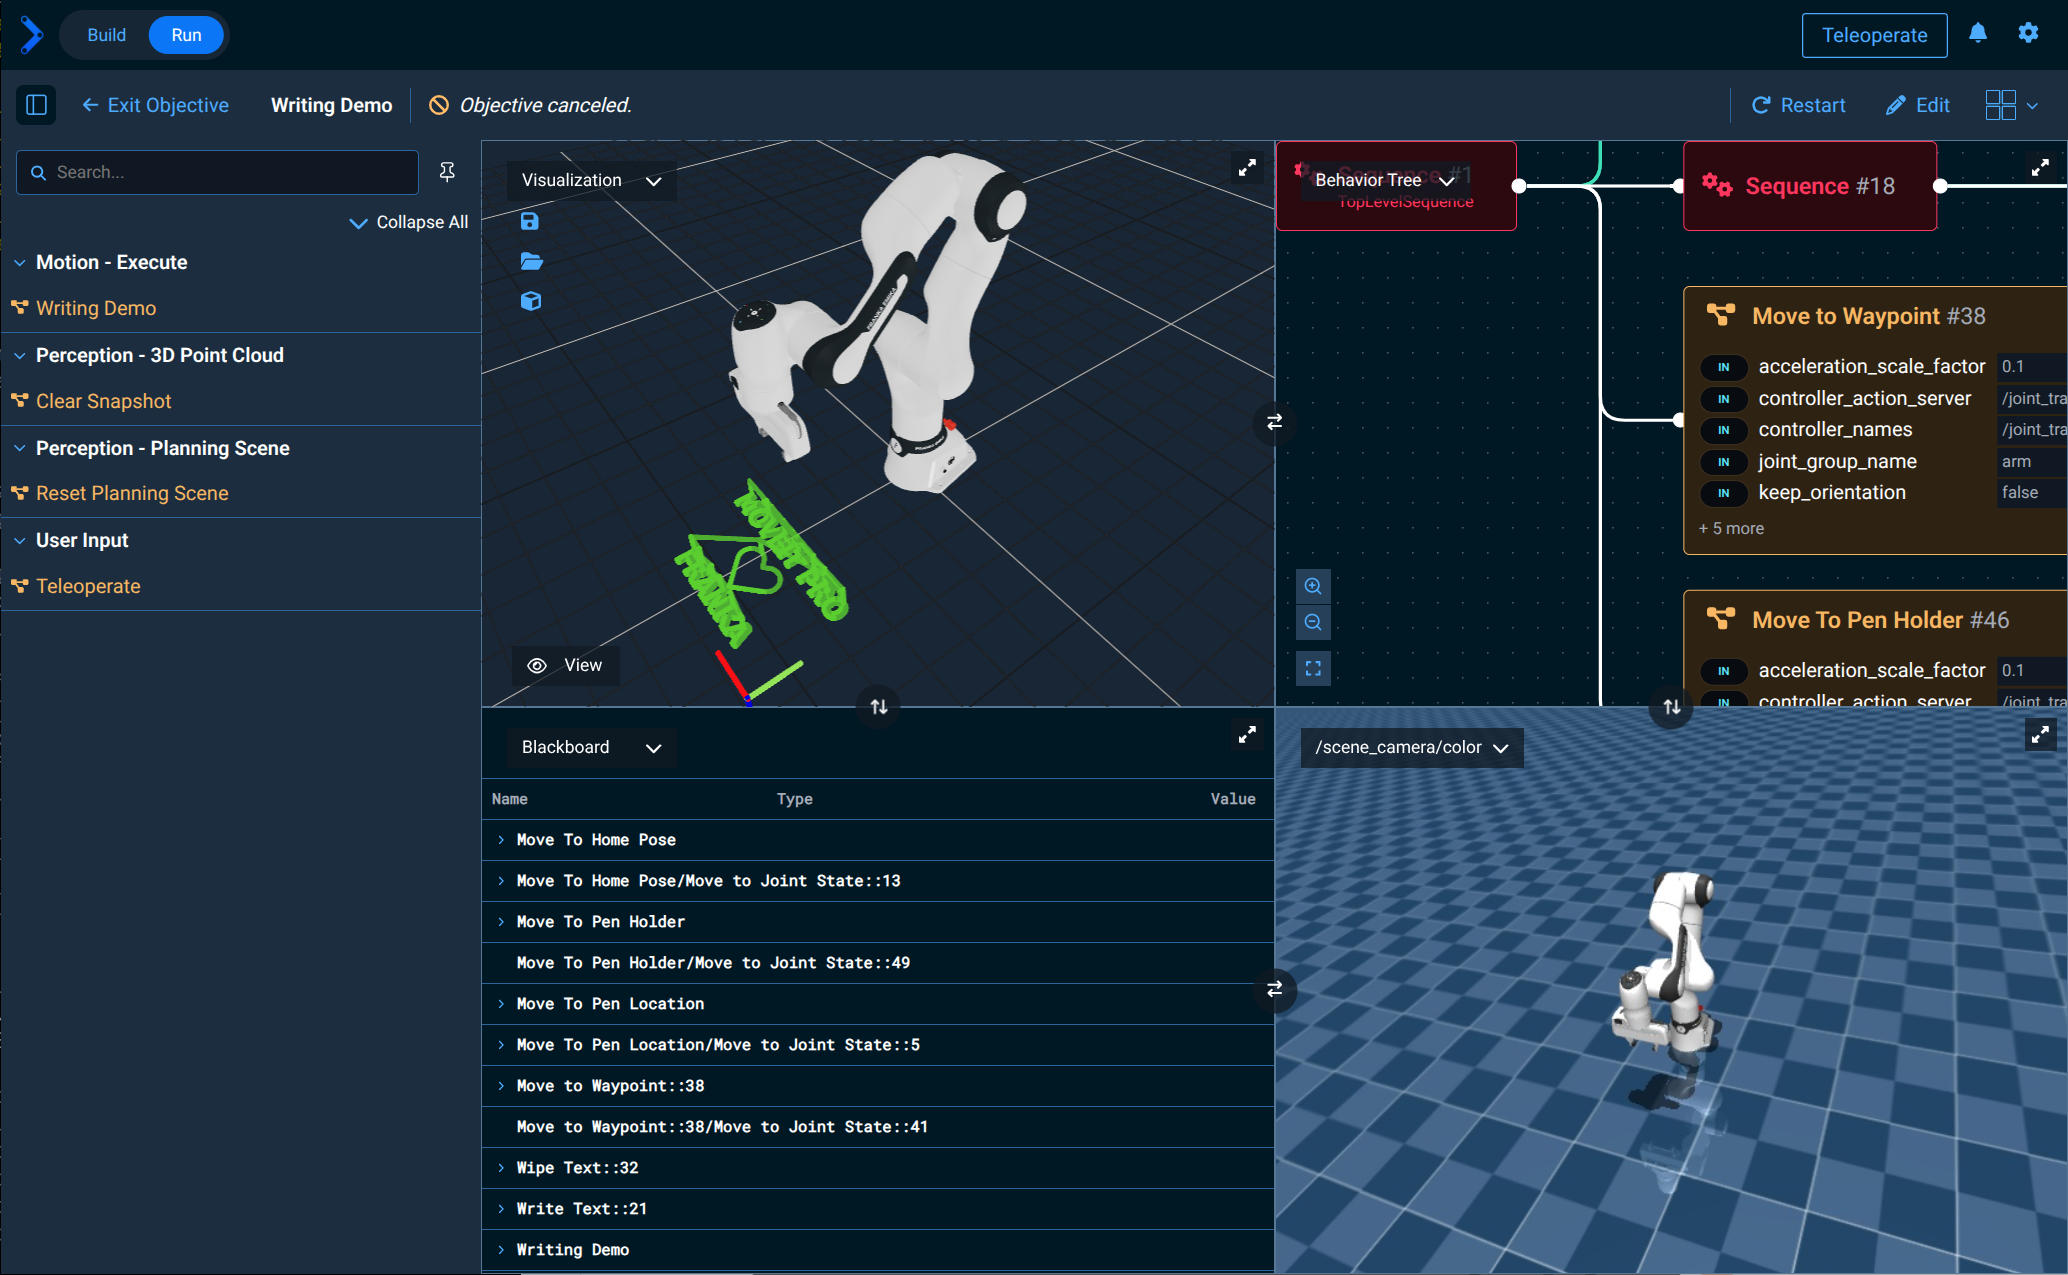2068x1275 pixels.
Task: Click the Teleoperate button in the top bar
Action: (1874, 35)
